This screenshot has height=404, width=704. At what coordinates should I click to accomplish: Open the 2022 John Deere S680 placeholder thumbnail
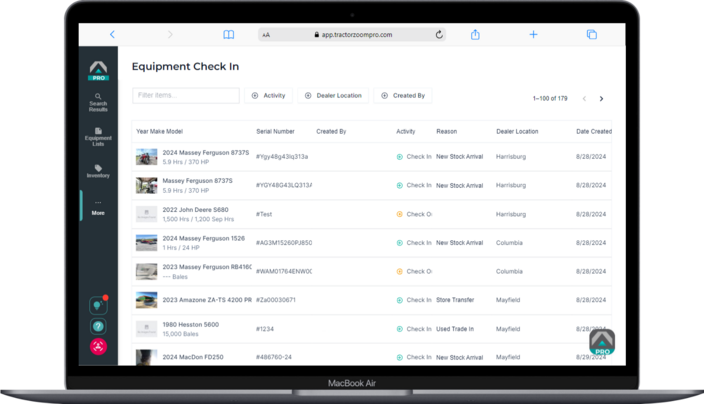pyautogui.click(x=146, y=214)
